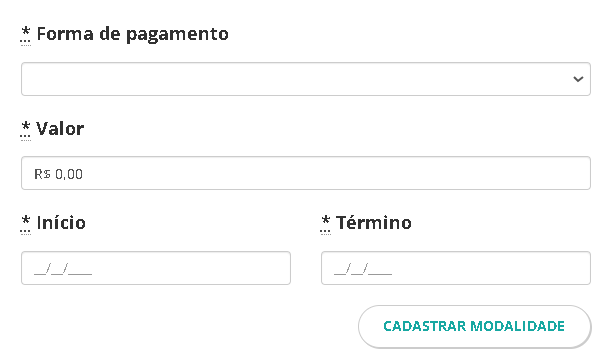Click the required asterisk before Forma de pagamento
605x362 pixels.
point(25,35)
